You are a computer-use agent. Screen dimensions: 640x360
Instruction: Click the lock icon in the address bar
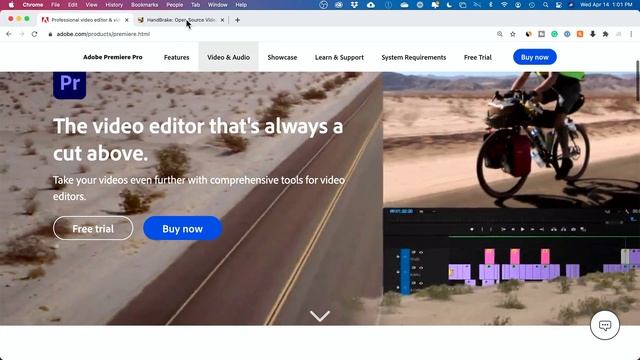tap(50, 34)
